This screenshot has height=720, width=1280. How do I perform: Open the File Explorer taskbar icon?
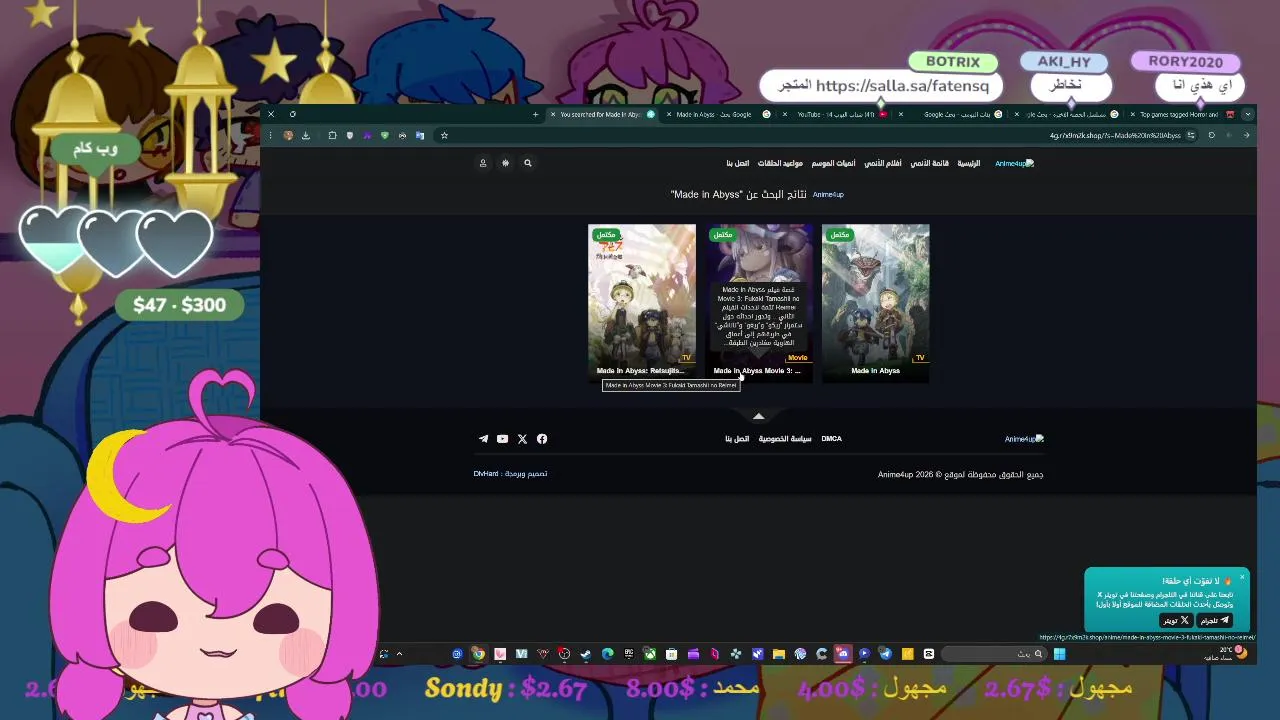click(x=778, y=654)
